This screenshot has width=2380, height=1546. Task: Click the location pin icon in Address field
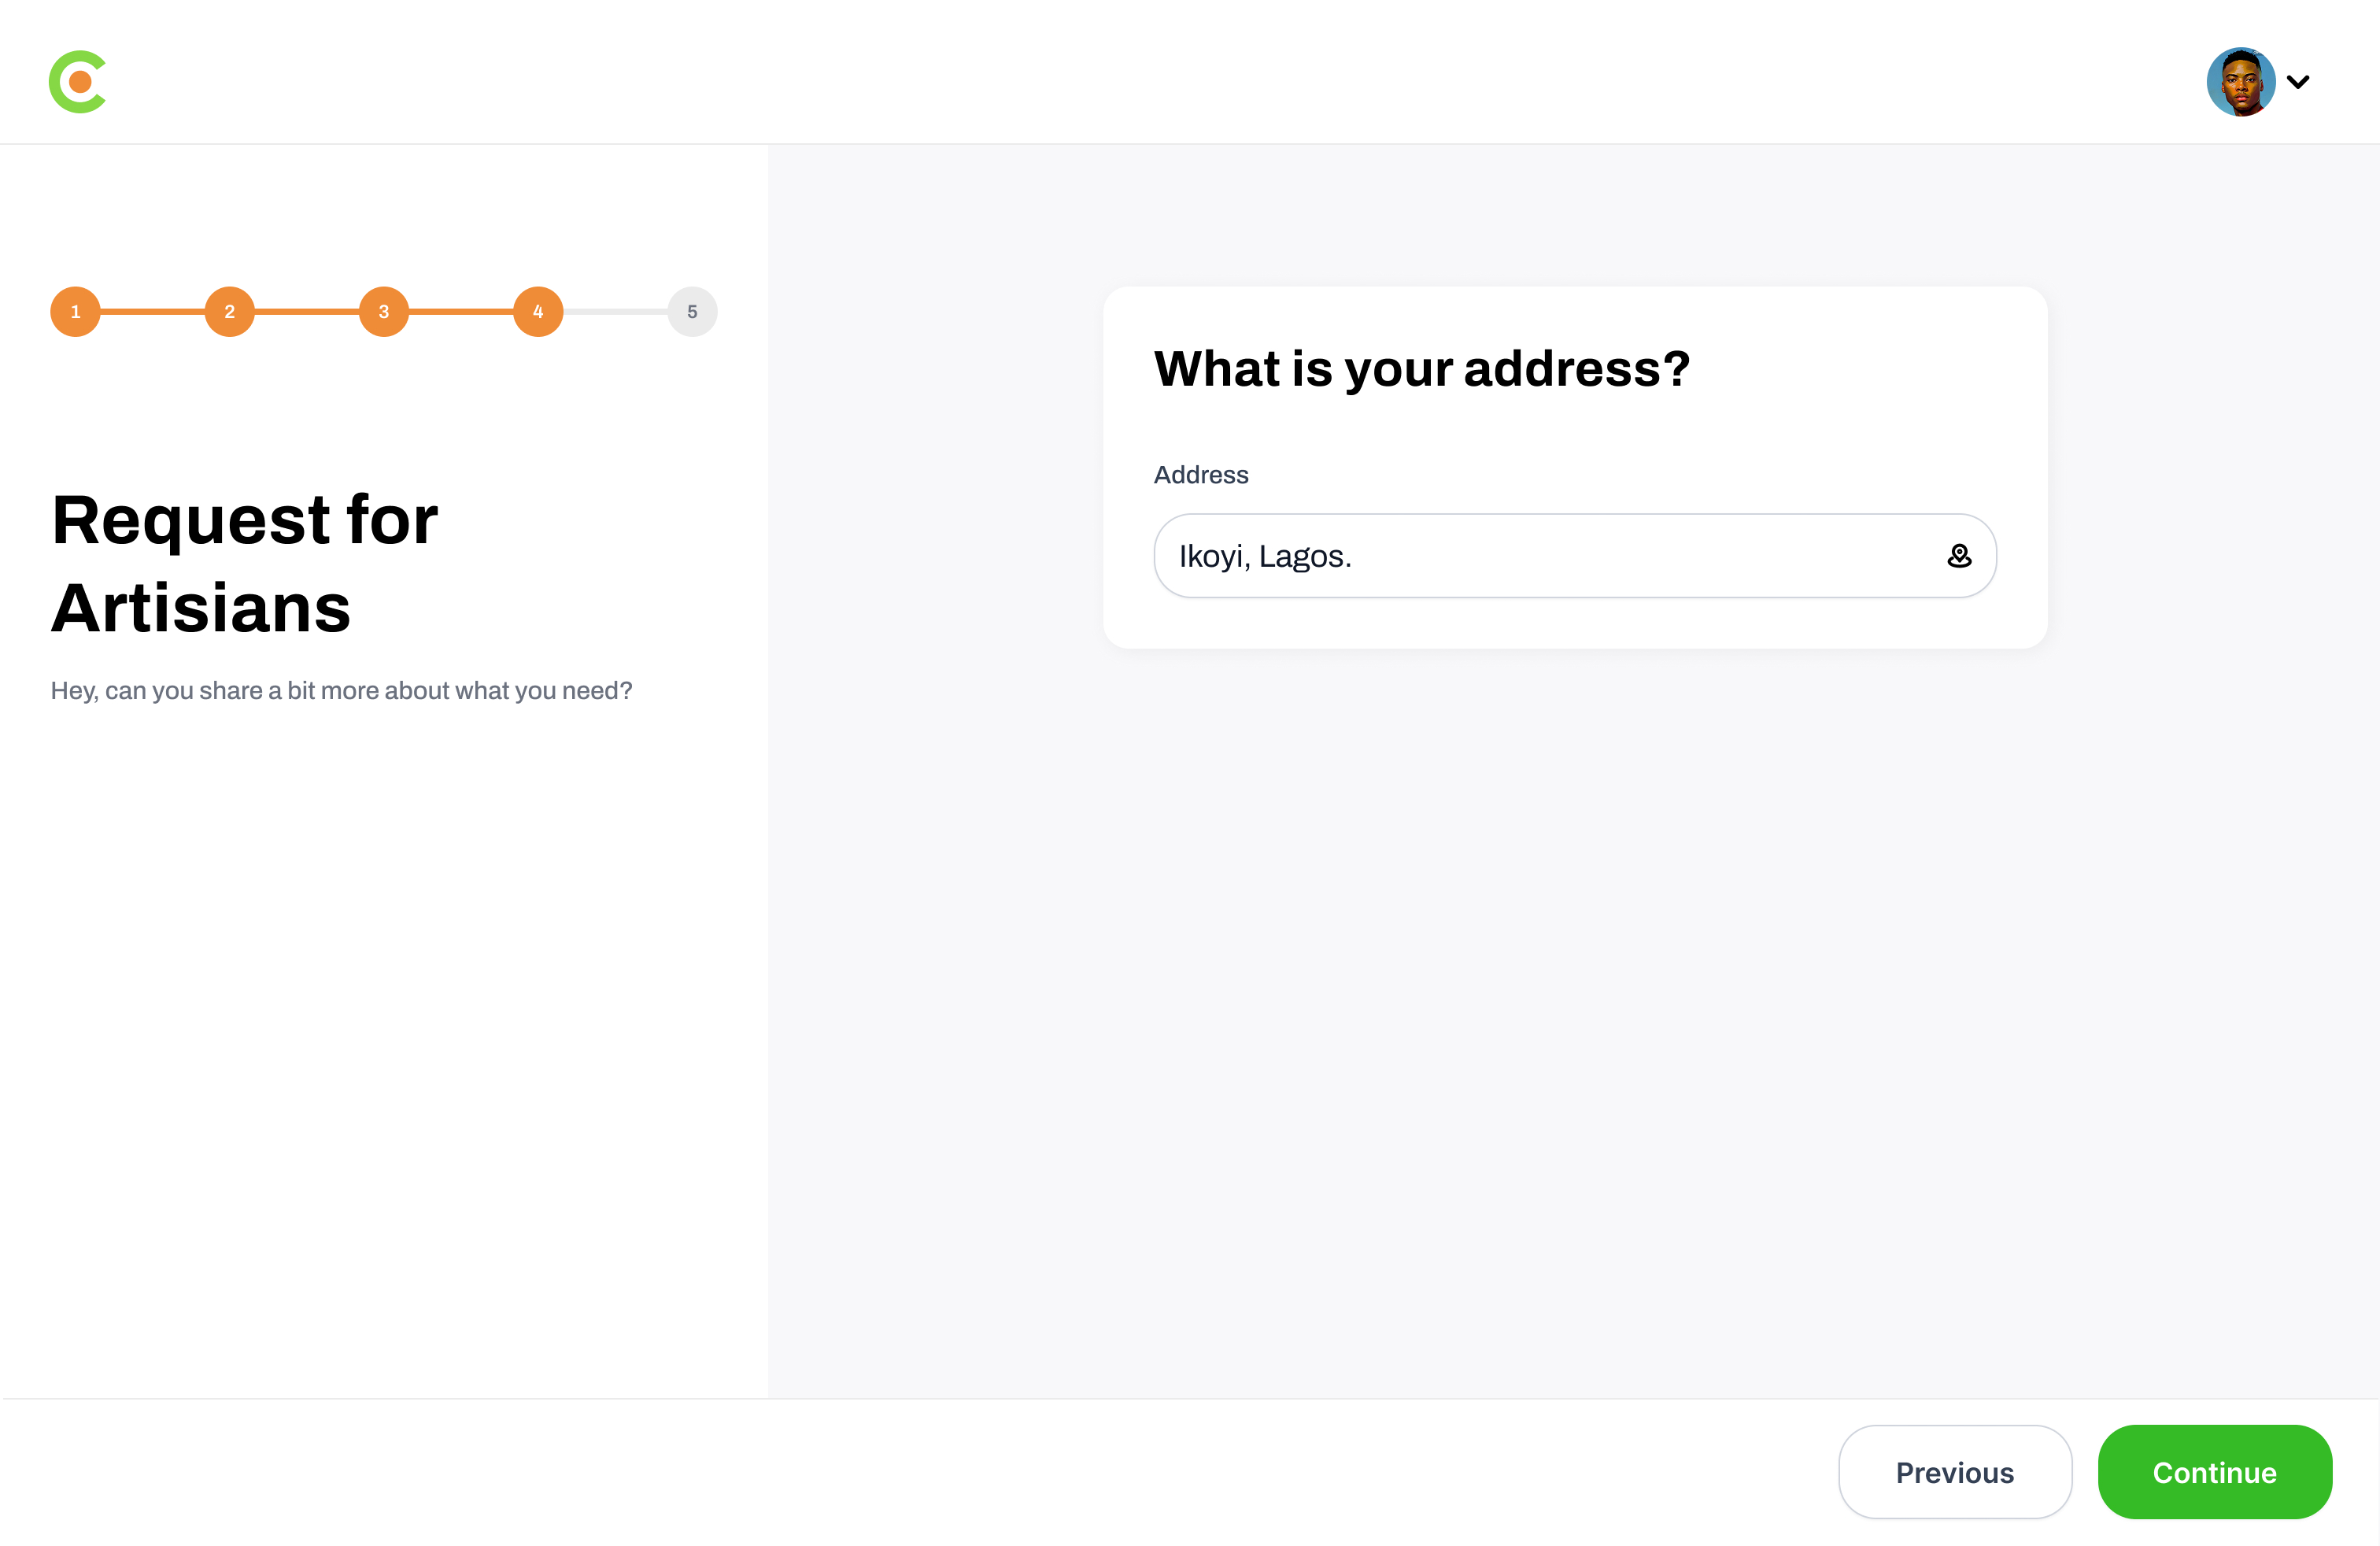(x=1959, y=556)
